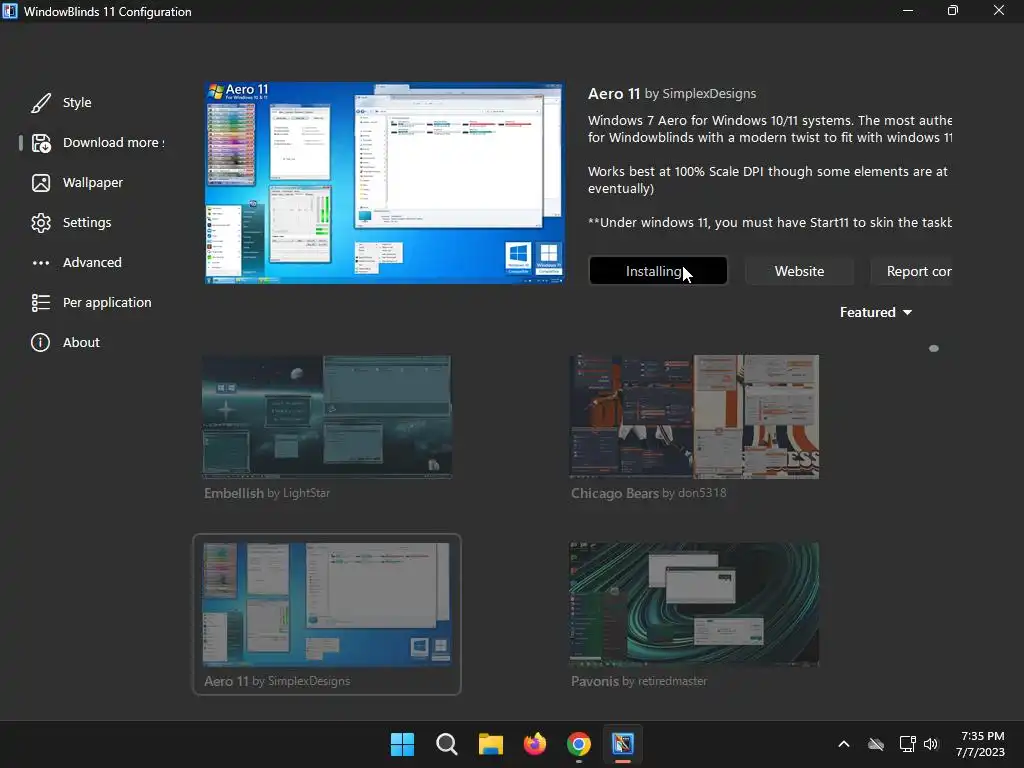This screenshot has height=768, width=1024.
Task: Click the WindowBlinds taskbar icon
Action: 623,744
